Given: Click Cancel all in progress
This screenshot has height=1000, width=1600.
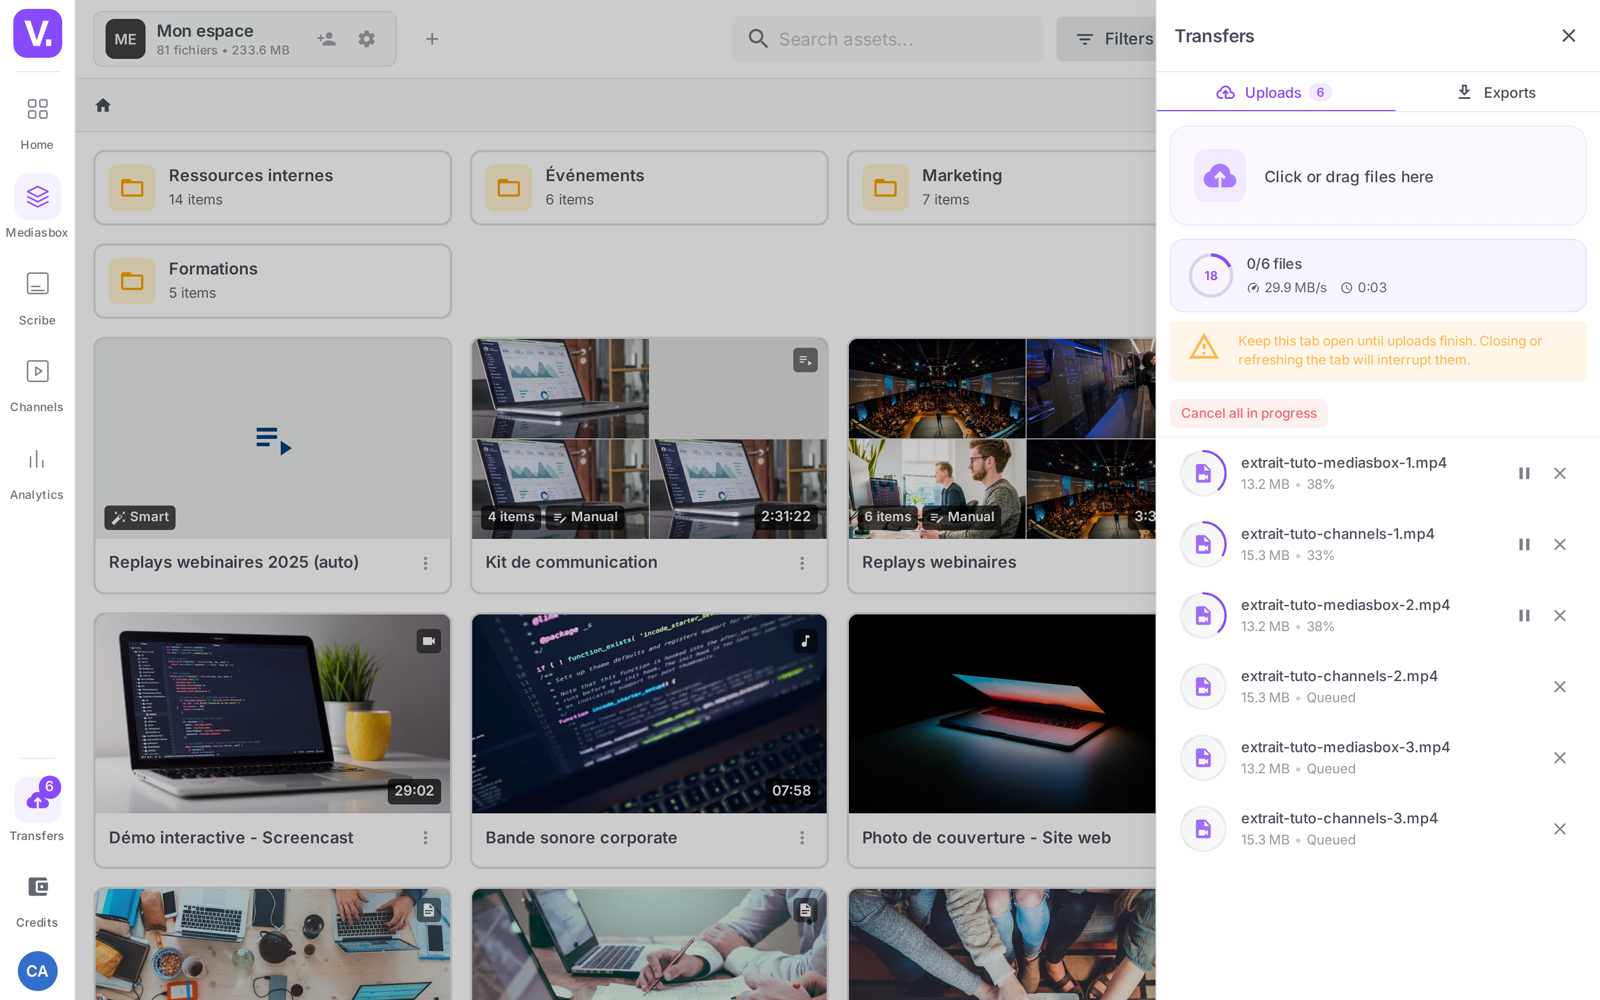Looking at the screenshot, I should [x=1249, y=413].
